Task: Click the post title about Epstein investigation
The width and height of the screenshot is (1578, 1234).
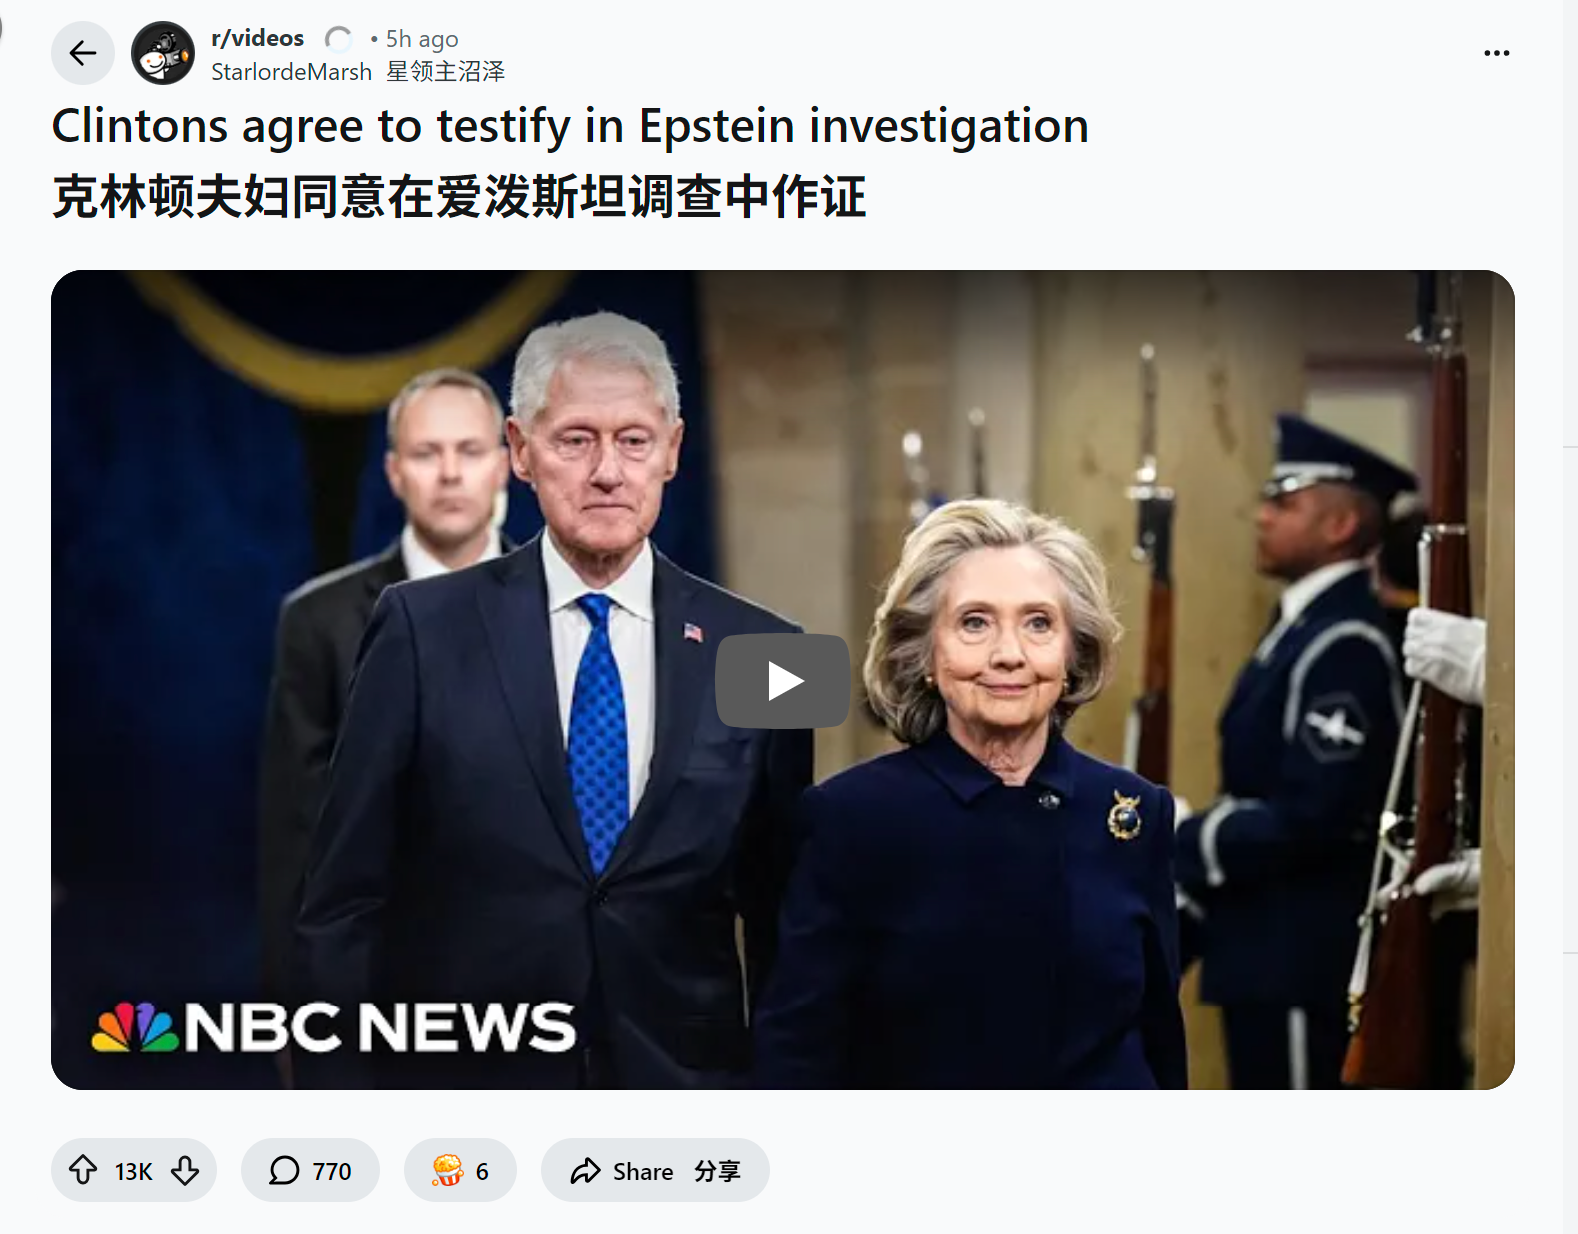Action: pos(570,126)
